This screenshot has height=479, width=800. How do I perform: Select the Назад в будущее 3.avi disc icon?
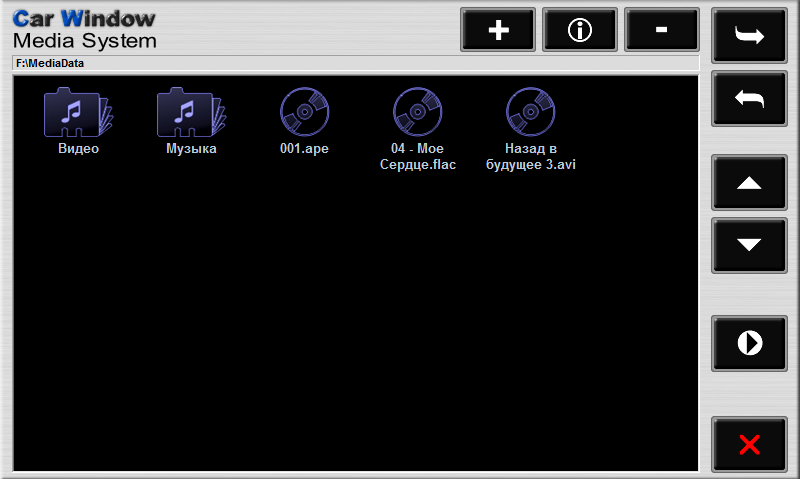(x=530, y=112)
